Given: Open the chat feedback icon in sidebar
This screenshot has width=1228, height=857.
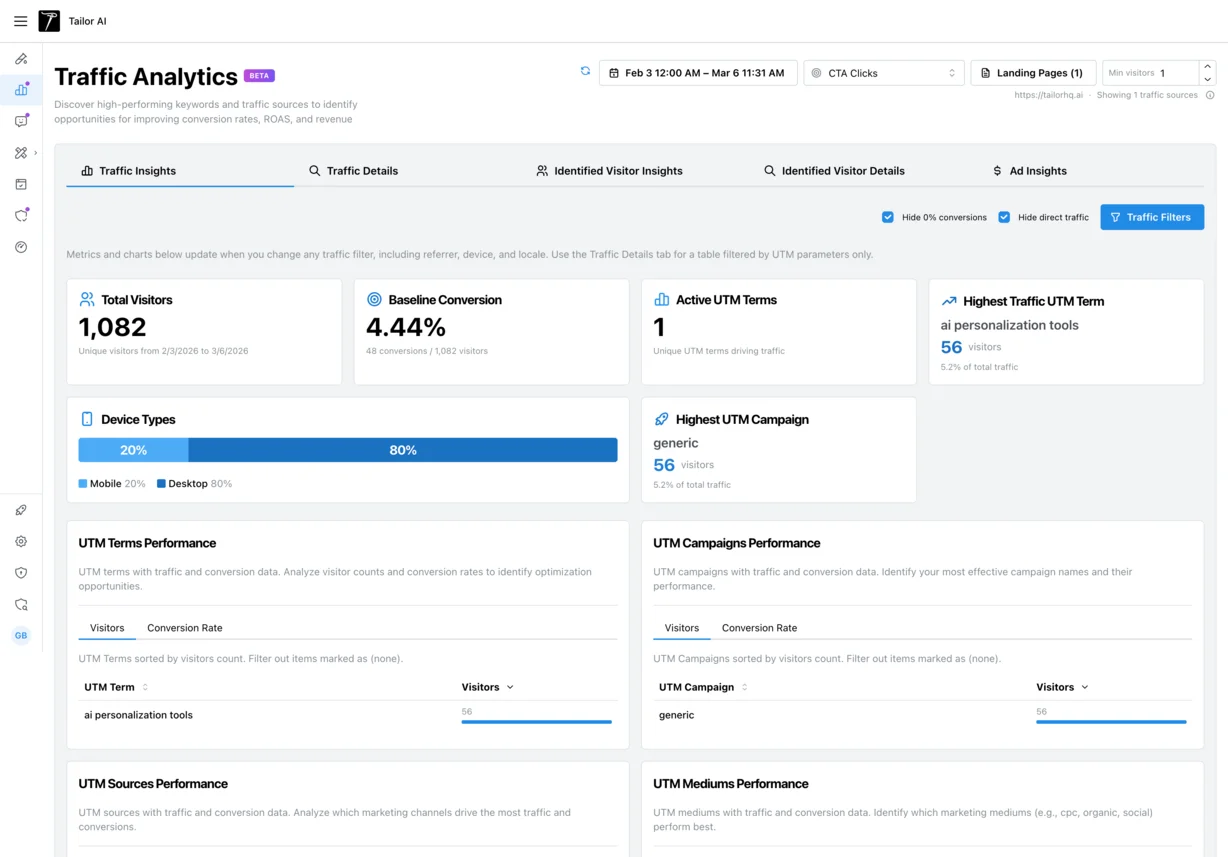Looking at the screenshot, I should pyautogui.click(x=21, y=121).
